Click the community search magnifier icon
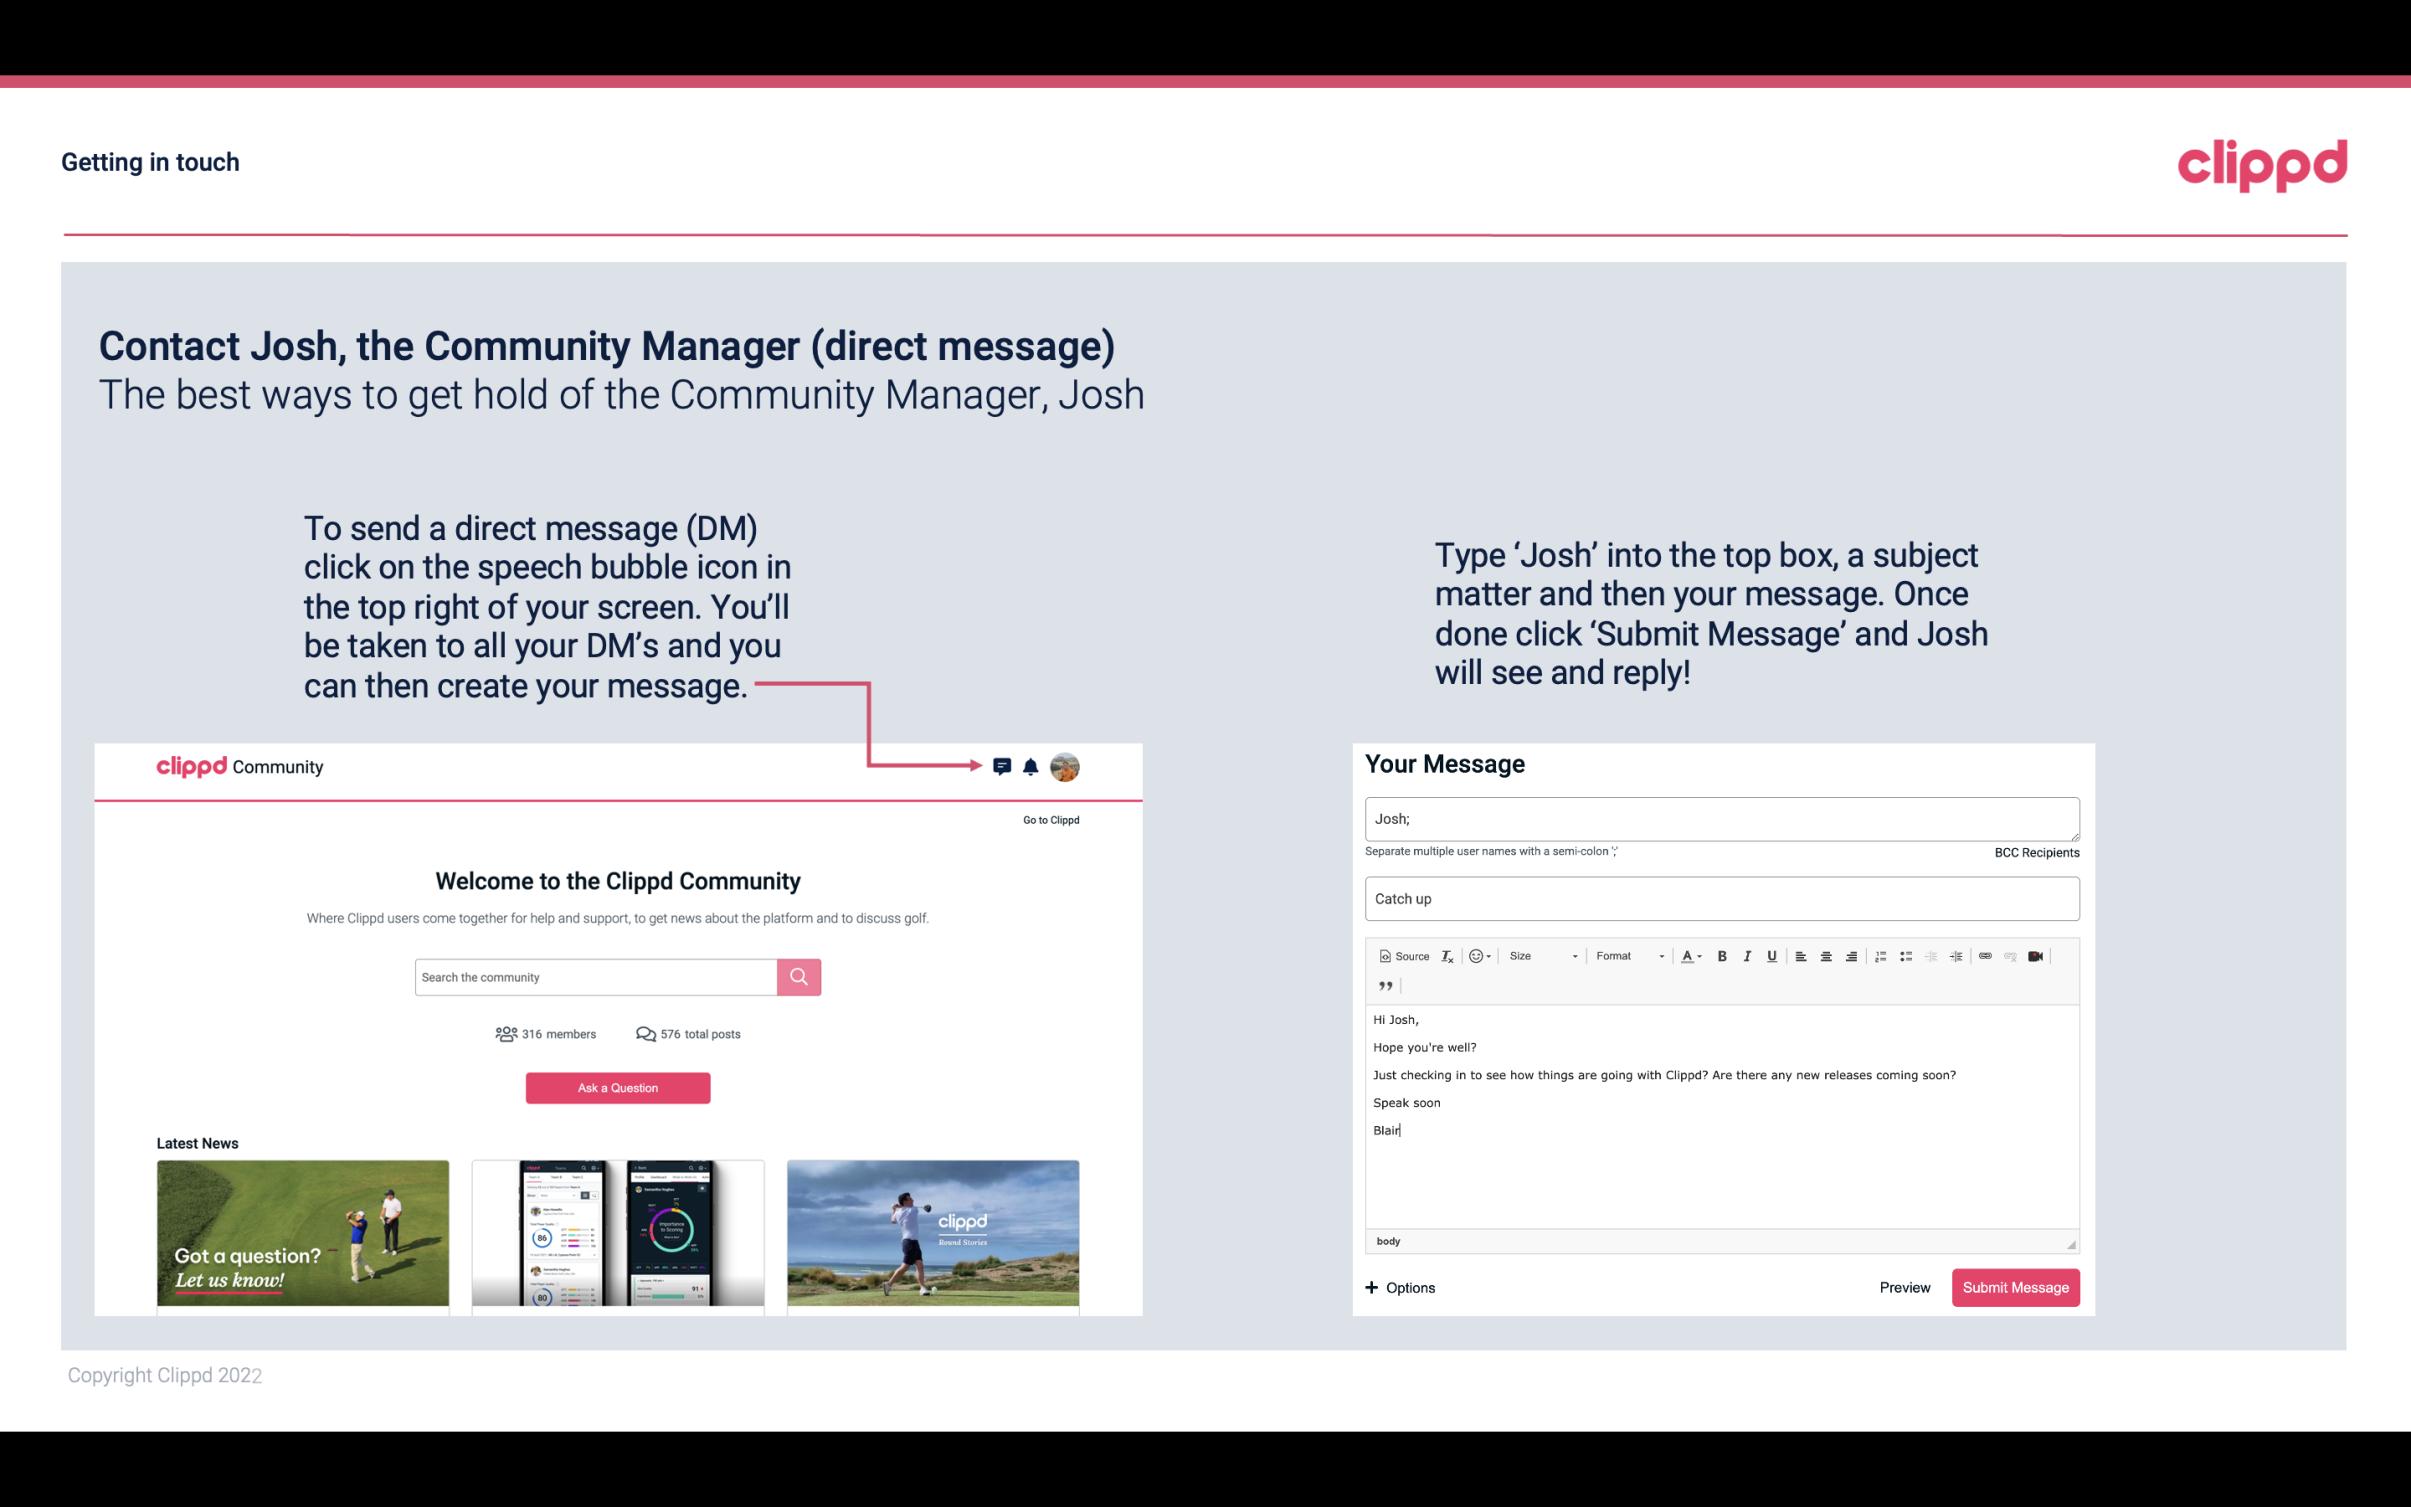The height and width of the screenshot is (1507, 2411). tap(797, 976)
